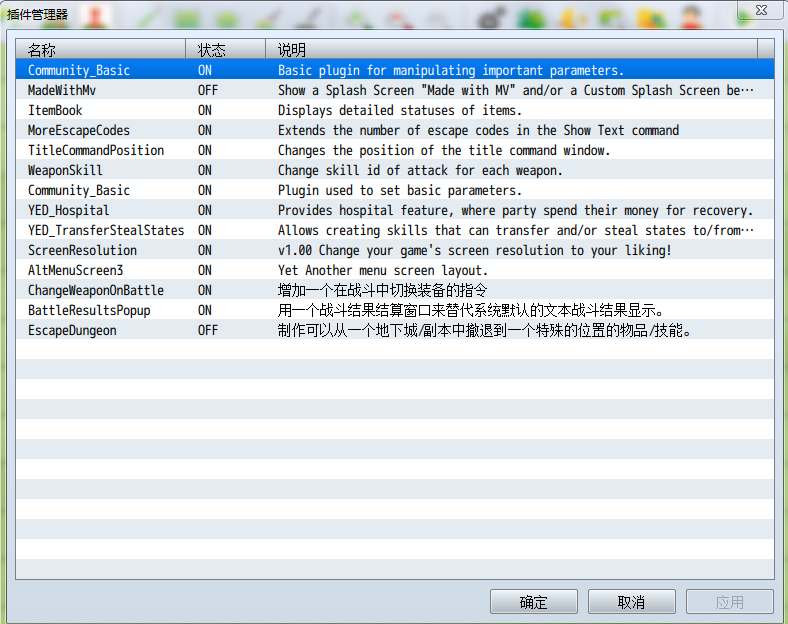The width and height of the screenshot is (788, 624).
Task: Select the YED_TransferStealStates plugin row
Action: [x=395, y=230]
